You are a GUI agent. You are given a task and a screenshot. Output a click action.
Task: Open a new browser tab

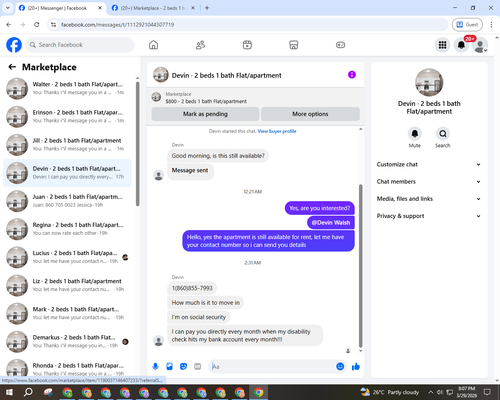coord(207,8)
